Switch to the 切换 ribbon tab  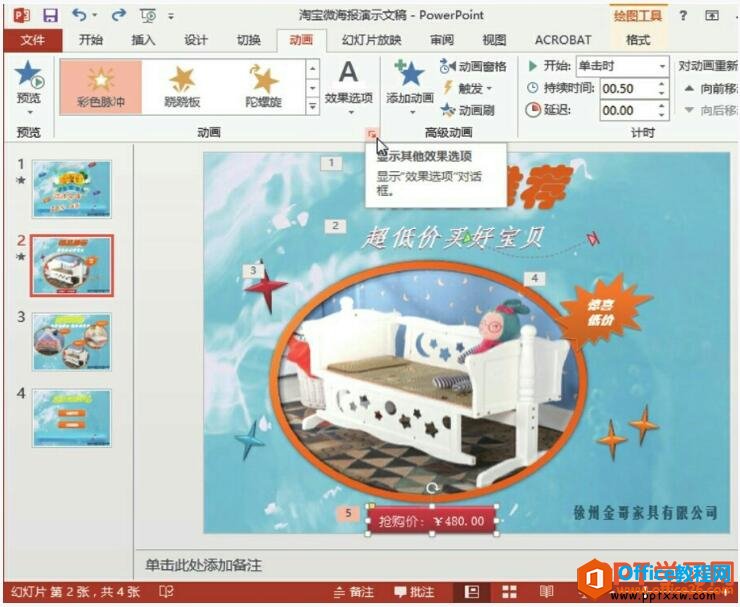click(248, 40)
